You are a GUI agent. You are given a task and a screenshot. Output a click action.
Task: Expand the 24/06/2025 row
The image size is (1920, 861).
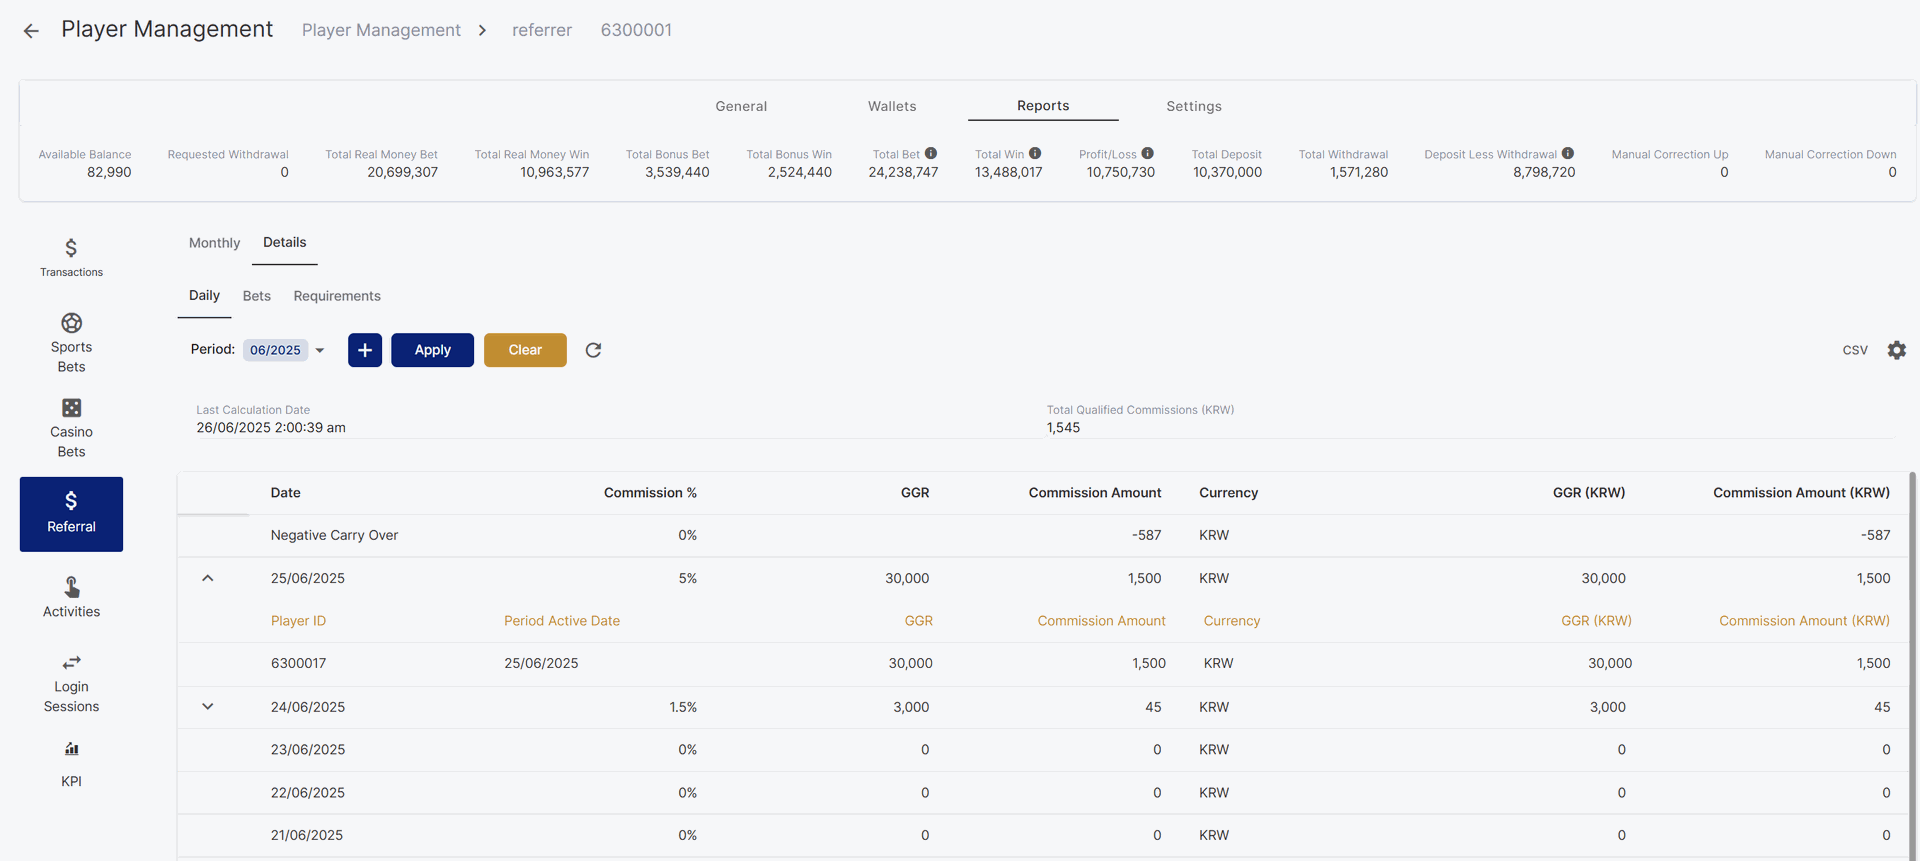click(208, 706)
